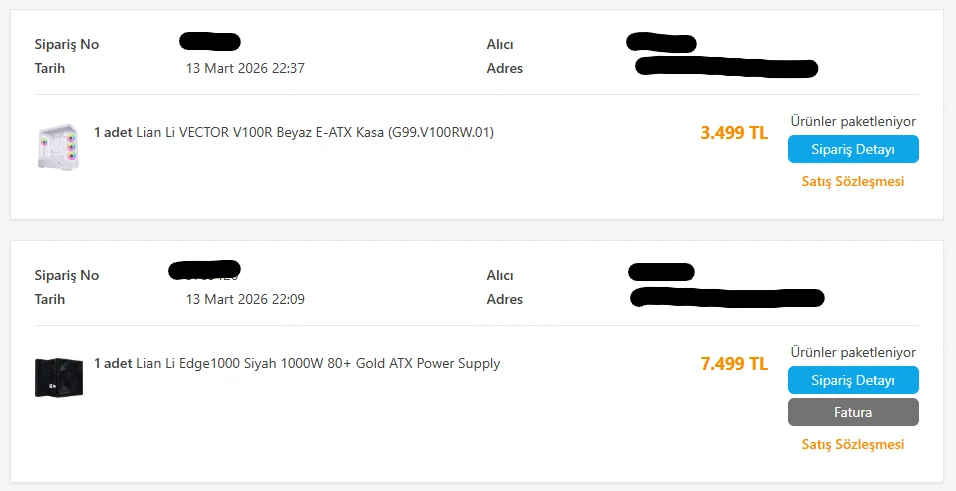Click the gray Fatura button
956x491 pixels.
tap(853, 412)
